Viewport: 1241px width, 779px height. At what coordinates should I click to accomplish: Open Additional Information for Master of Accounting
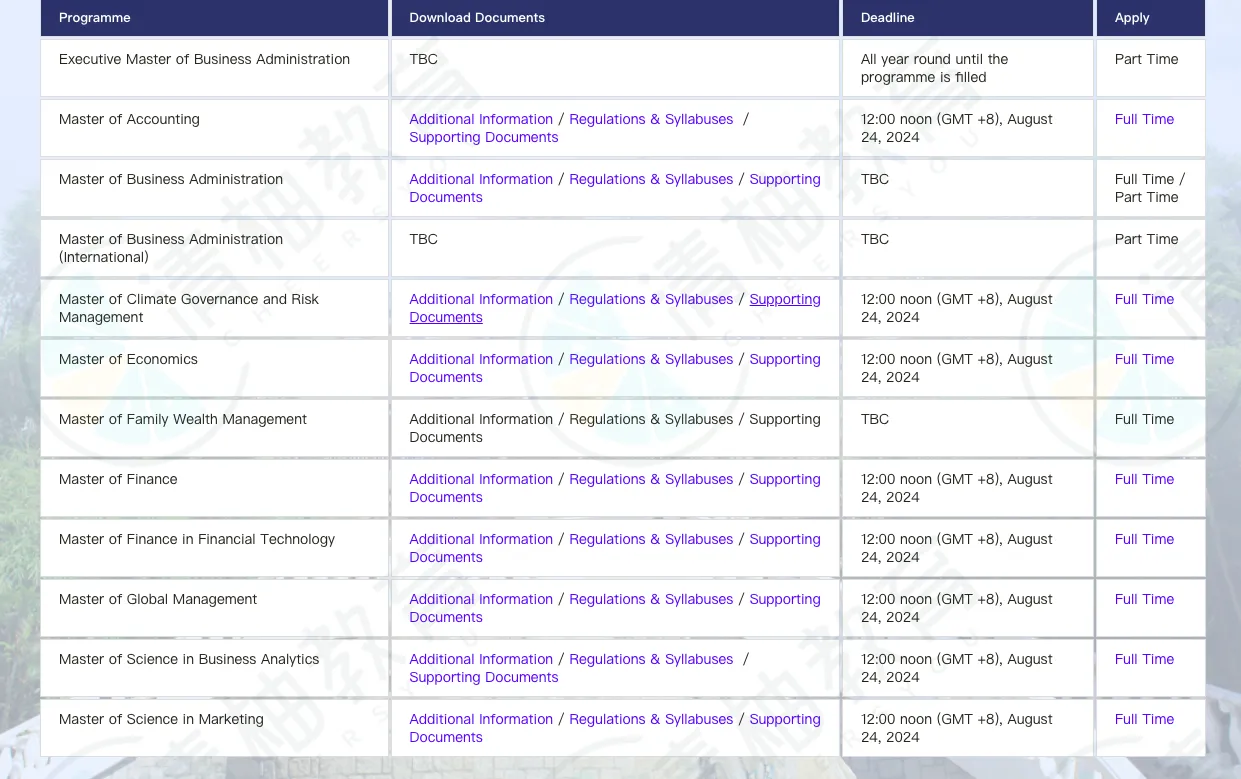tap(480, 119)
